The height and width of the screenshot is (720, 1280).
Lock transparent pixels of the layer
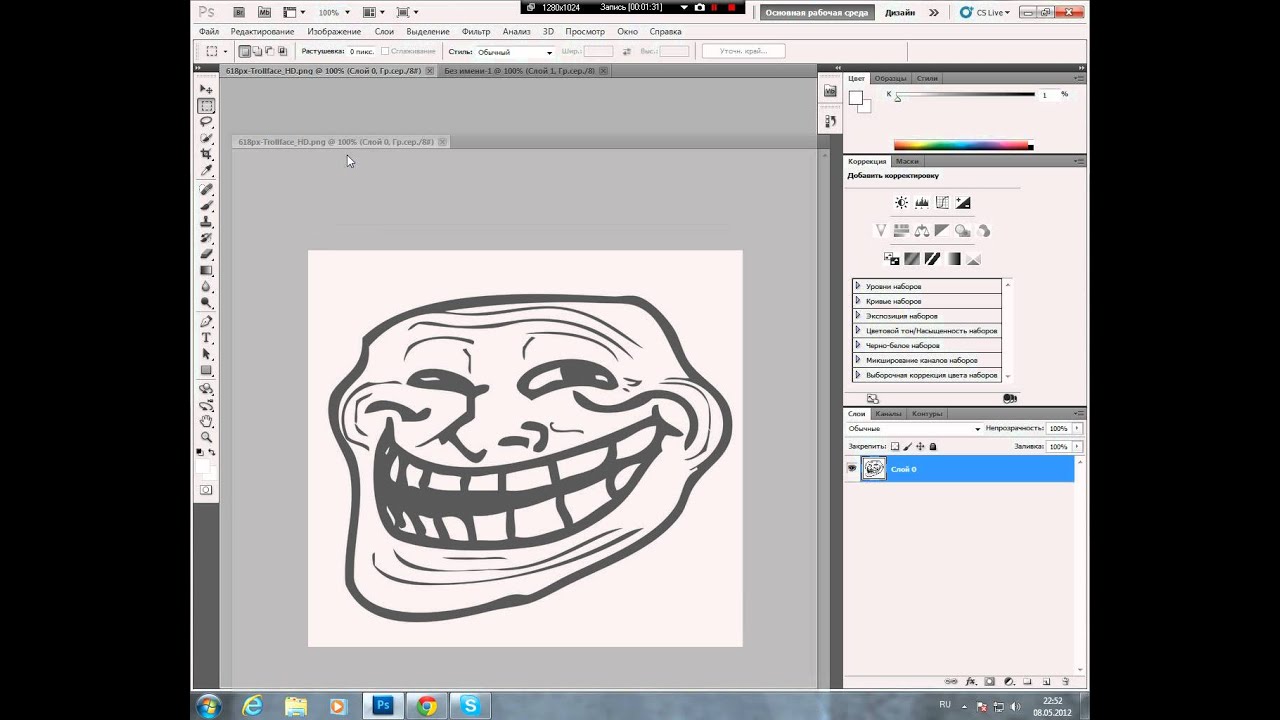[895, 446]
